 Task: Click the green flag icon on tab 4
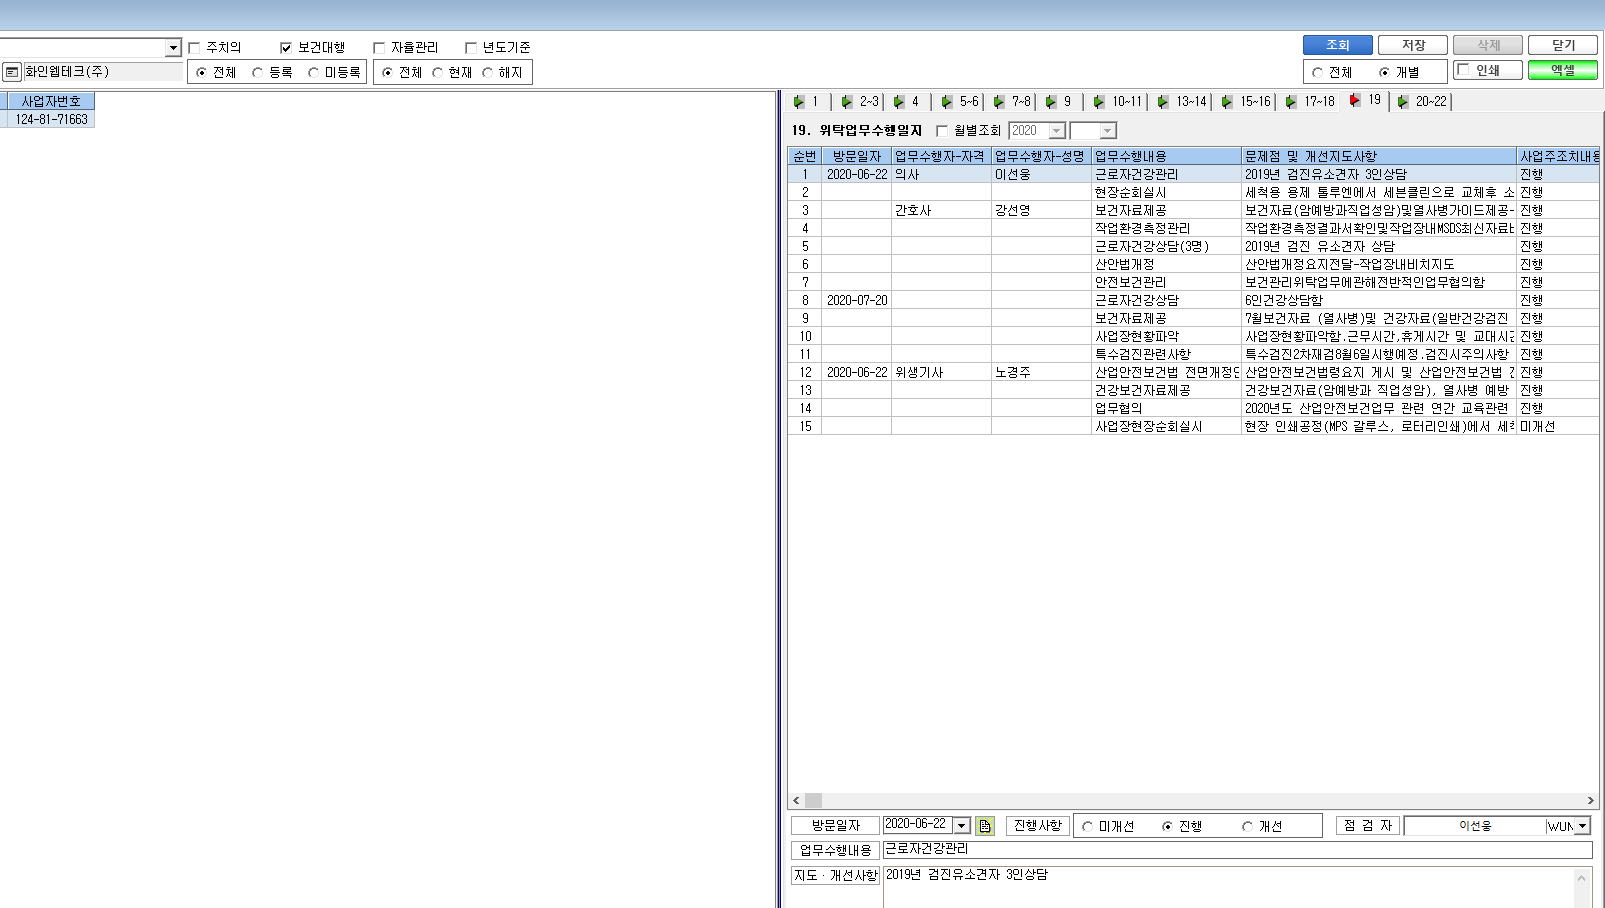click(899, 102)
